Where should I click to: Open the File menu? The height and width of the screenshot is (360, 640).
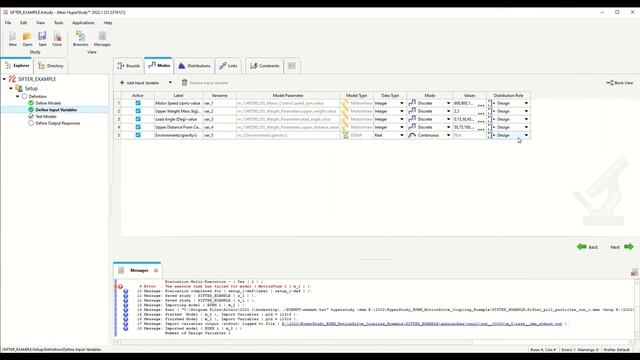click(x=8, y=23)
